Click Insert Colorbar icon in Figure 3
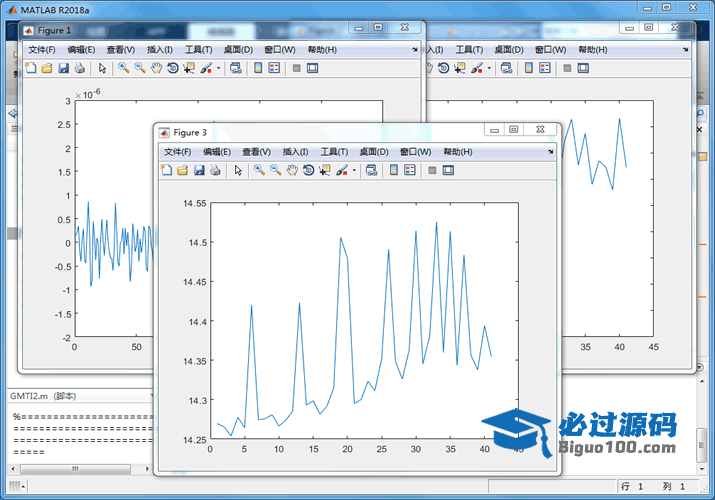This screenshot has width=715, height=500. 393,171
